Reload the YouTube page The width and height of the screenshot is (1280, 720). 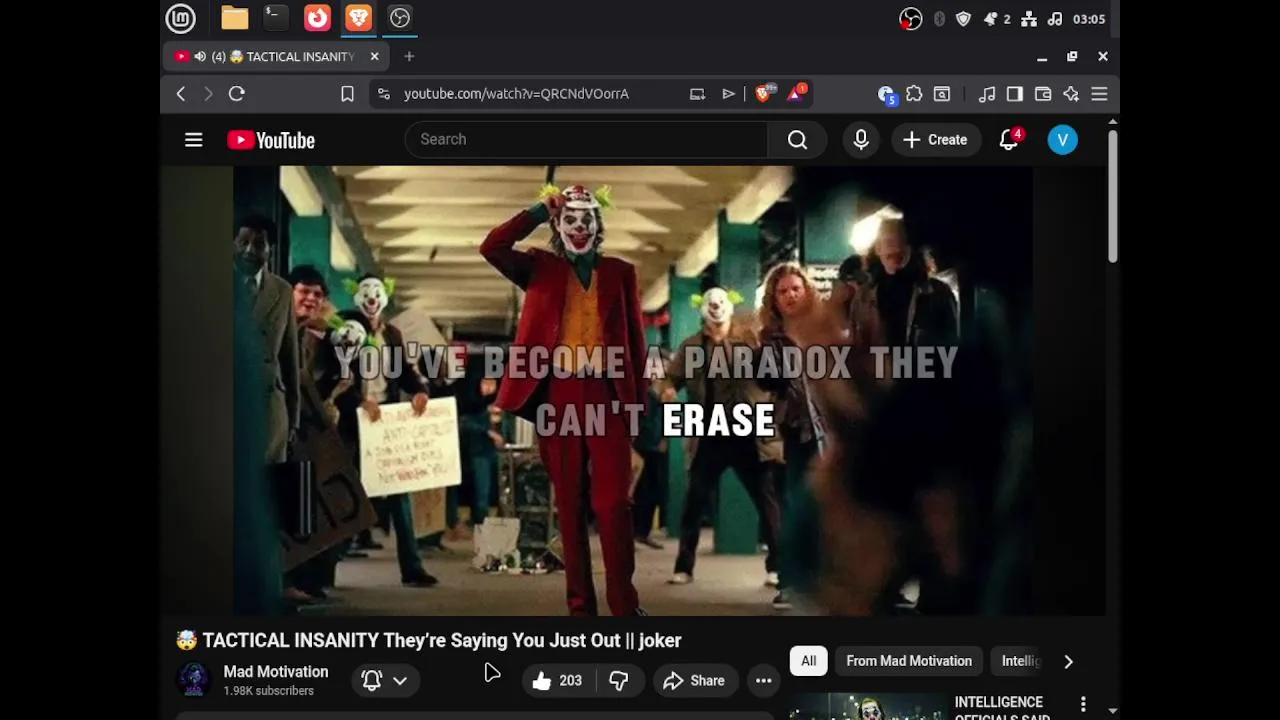pos(237,94)
